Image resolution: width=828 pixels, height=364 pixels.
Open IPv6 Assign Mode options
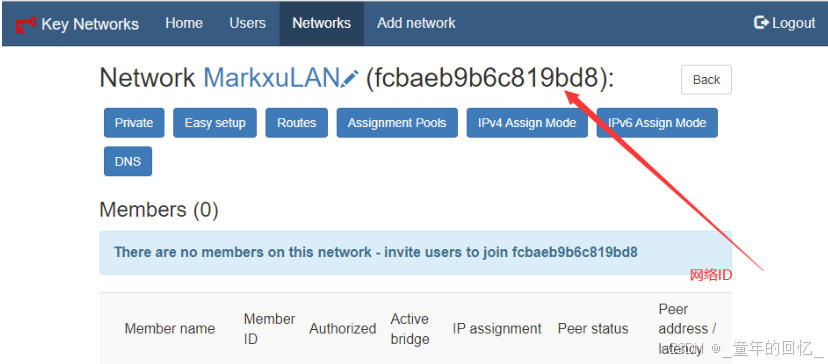tap(657, 123)
